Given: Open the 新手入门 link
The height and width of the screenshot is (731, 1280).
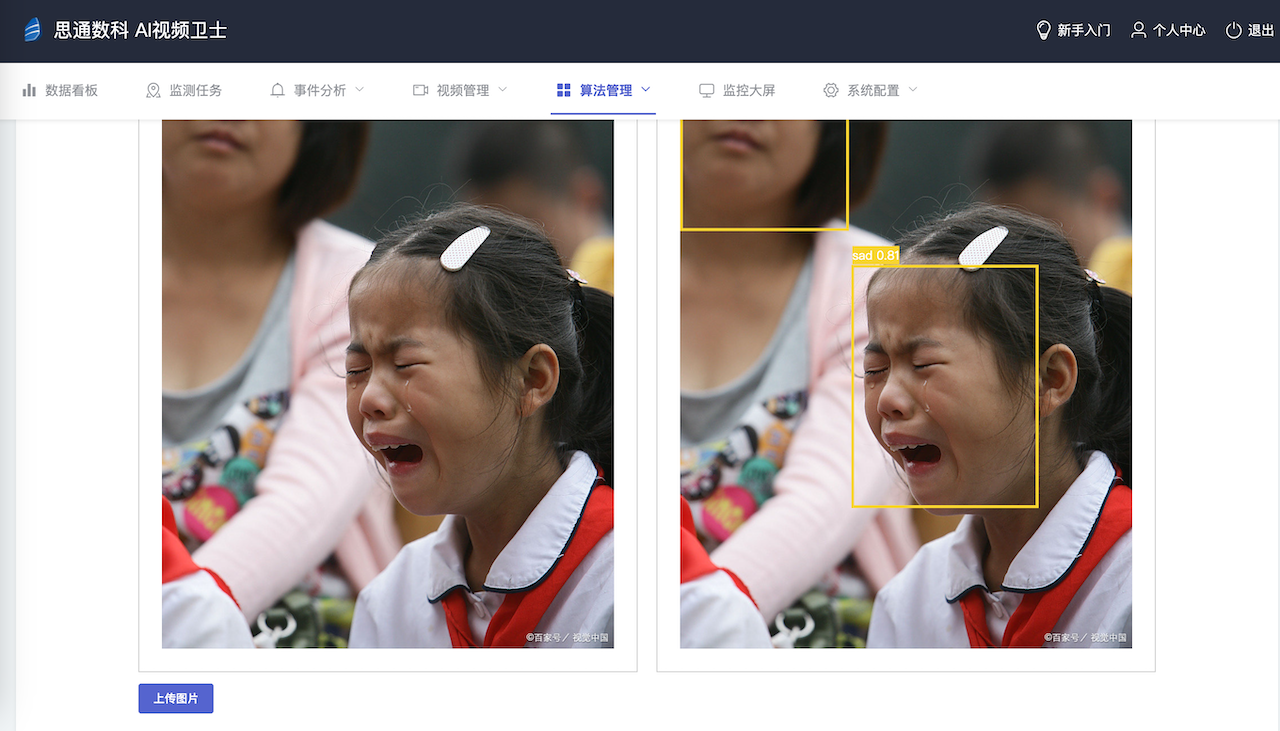Looking at the screenshot, I should [1073, 30].
